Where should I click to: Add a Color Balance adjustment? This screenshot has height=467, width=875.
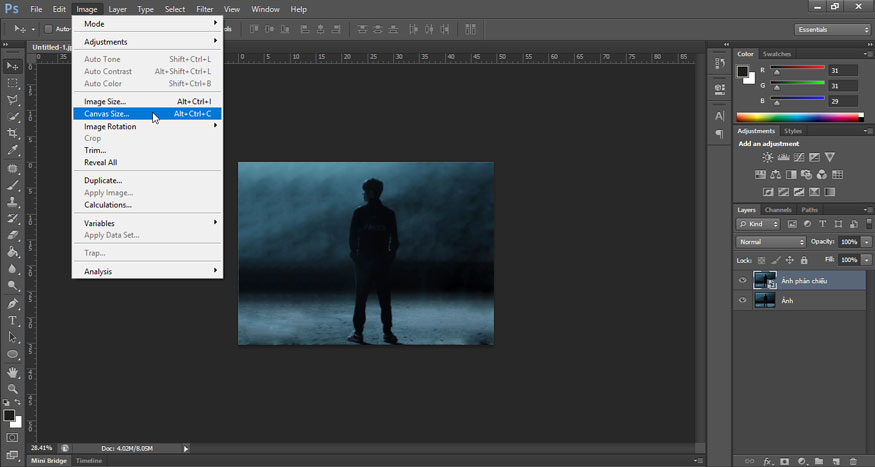click(776, 175)
